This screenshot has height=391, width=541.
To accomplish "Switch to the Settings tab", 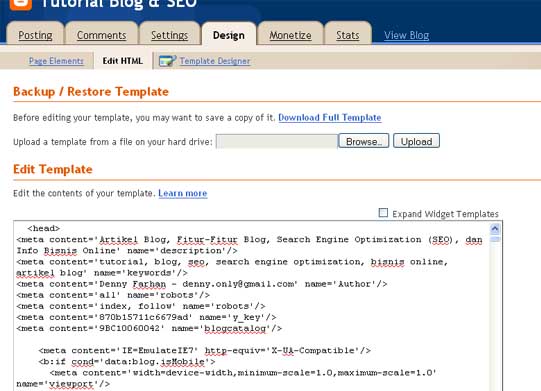I will [x=169, y=35].
